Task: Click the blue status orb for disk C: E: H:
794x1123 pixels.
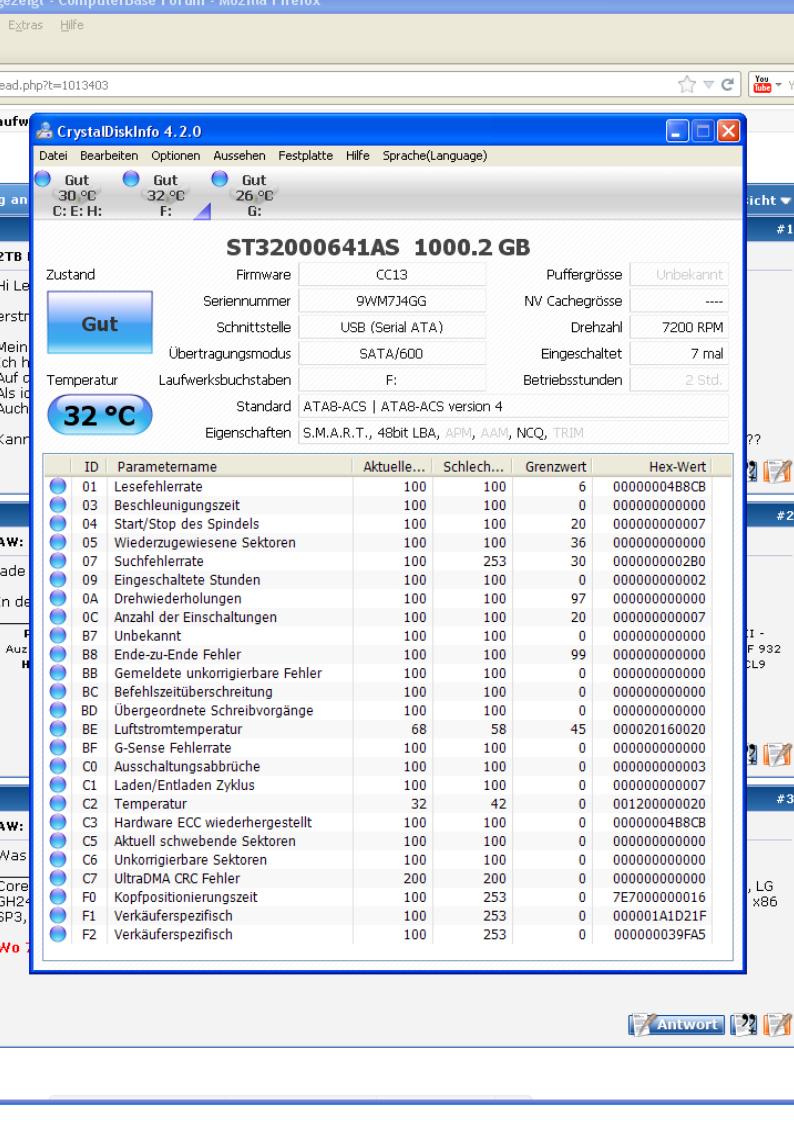Action: 42,178
